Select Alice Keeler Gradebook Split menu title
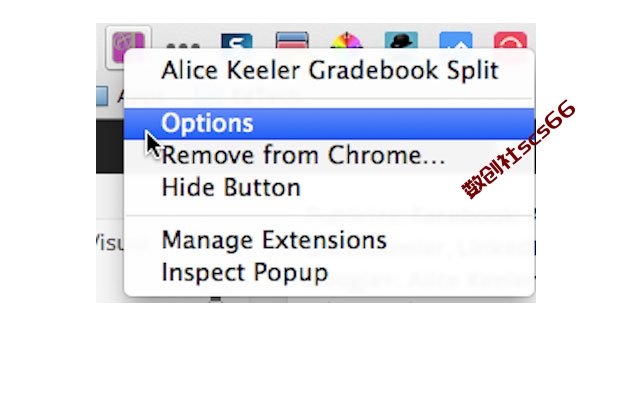The width and height of the screenshot is (640, 400). [x=329, y=71]
